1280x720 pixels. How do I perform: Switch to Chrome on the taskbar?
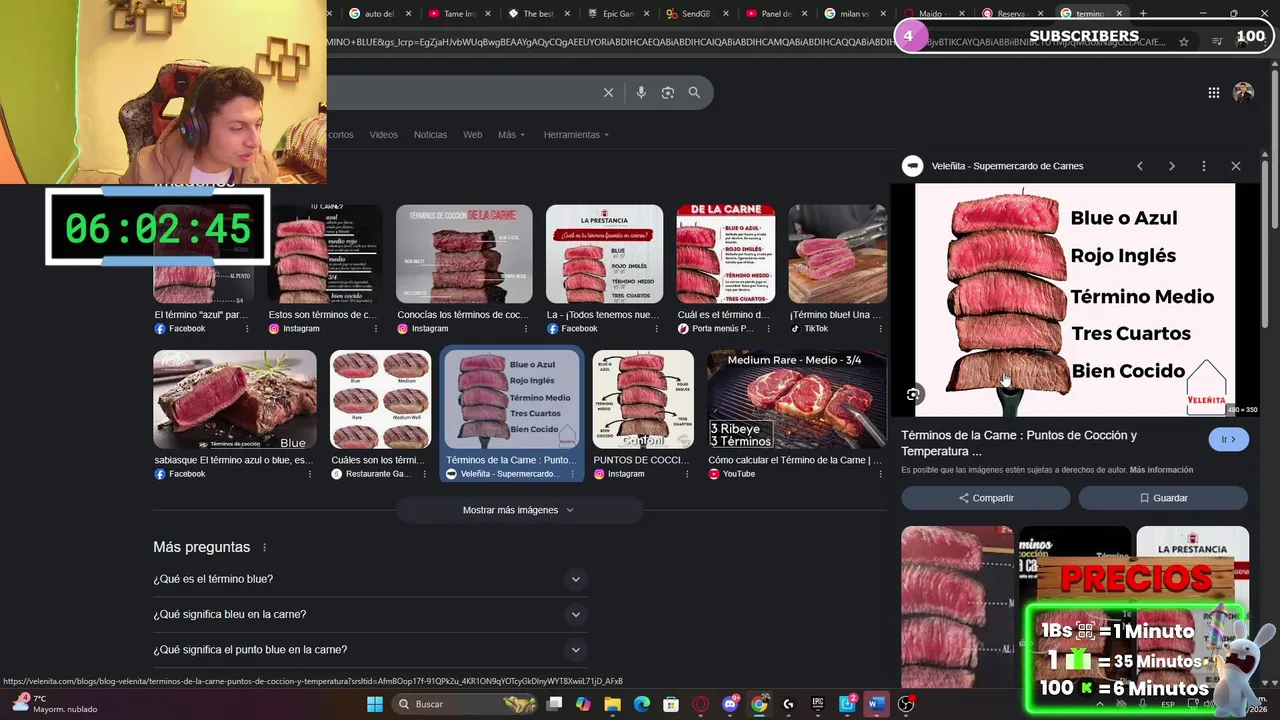[759, 704]
